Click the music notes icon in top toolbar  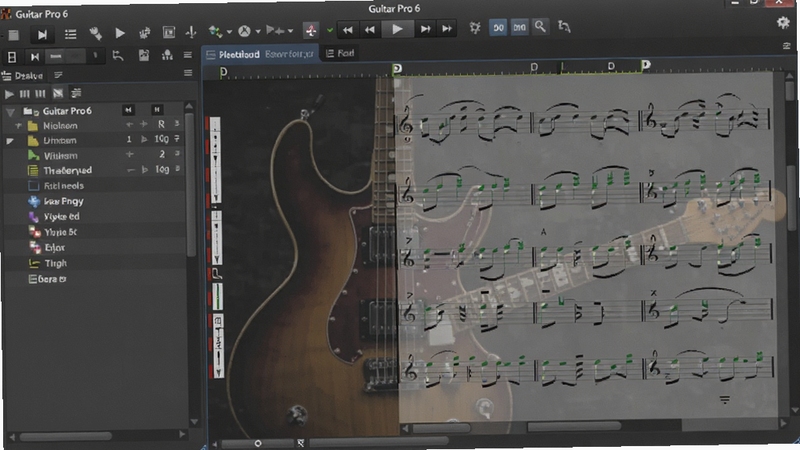point(144,33)
